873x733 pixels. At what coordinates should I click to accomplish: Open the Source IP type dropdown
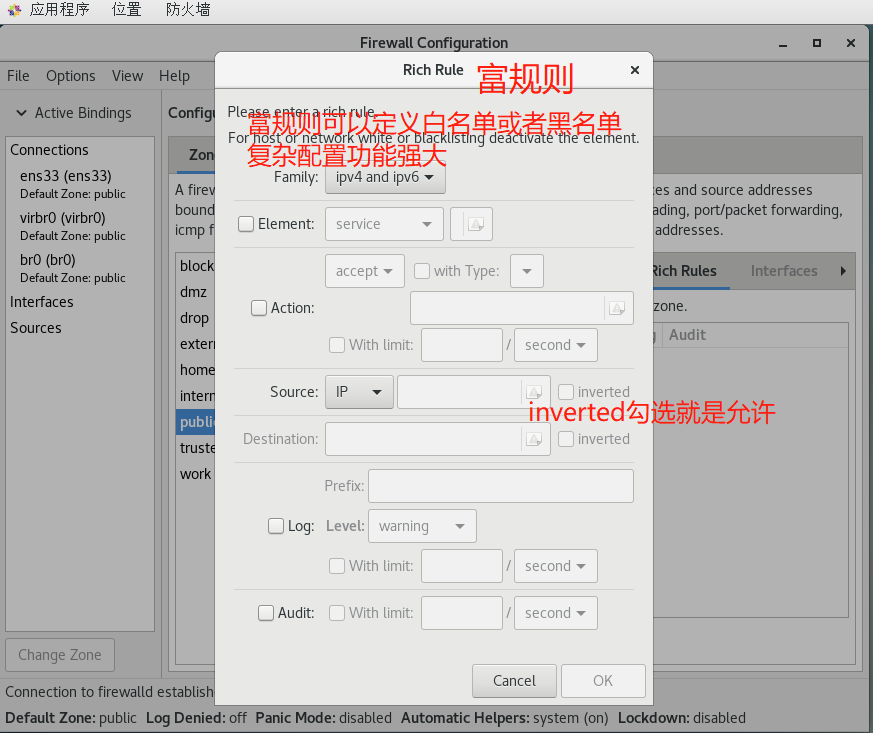tap(359, 392)
